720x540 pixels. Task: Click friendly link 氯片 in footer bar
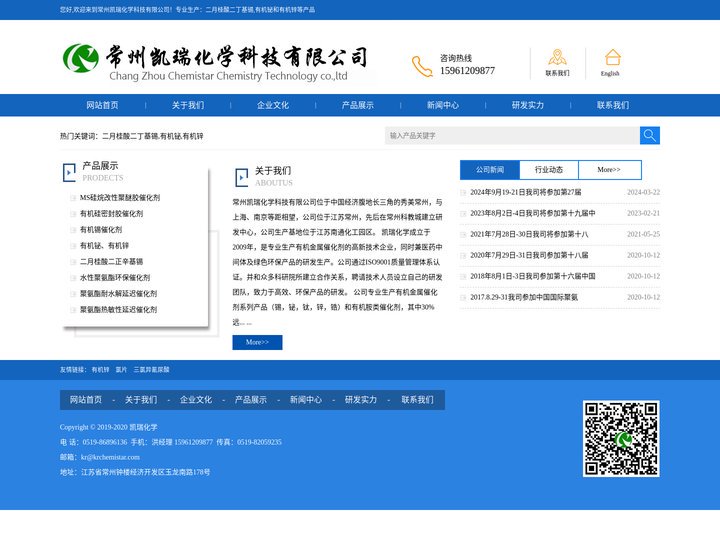[121, 370]
